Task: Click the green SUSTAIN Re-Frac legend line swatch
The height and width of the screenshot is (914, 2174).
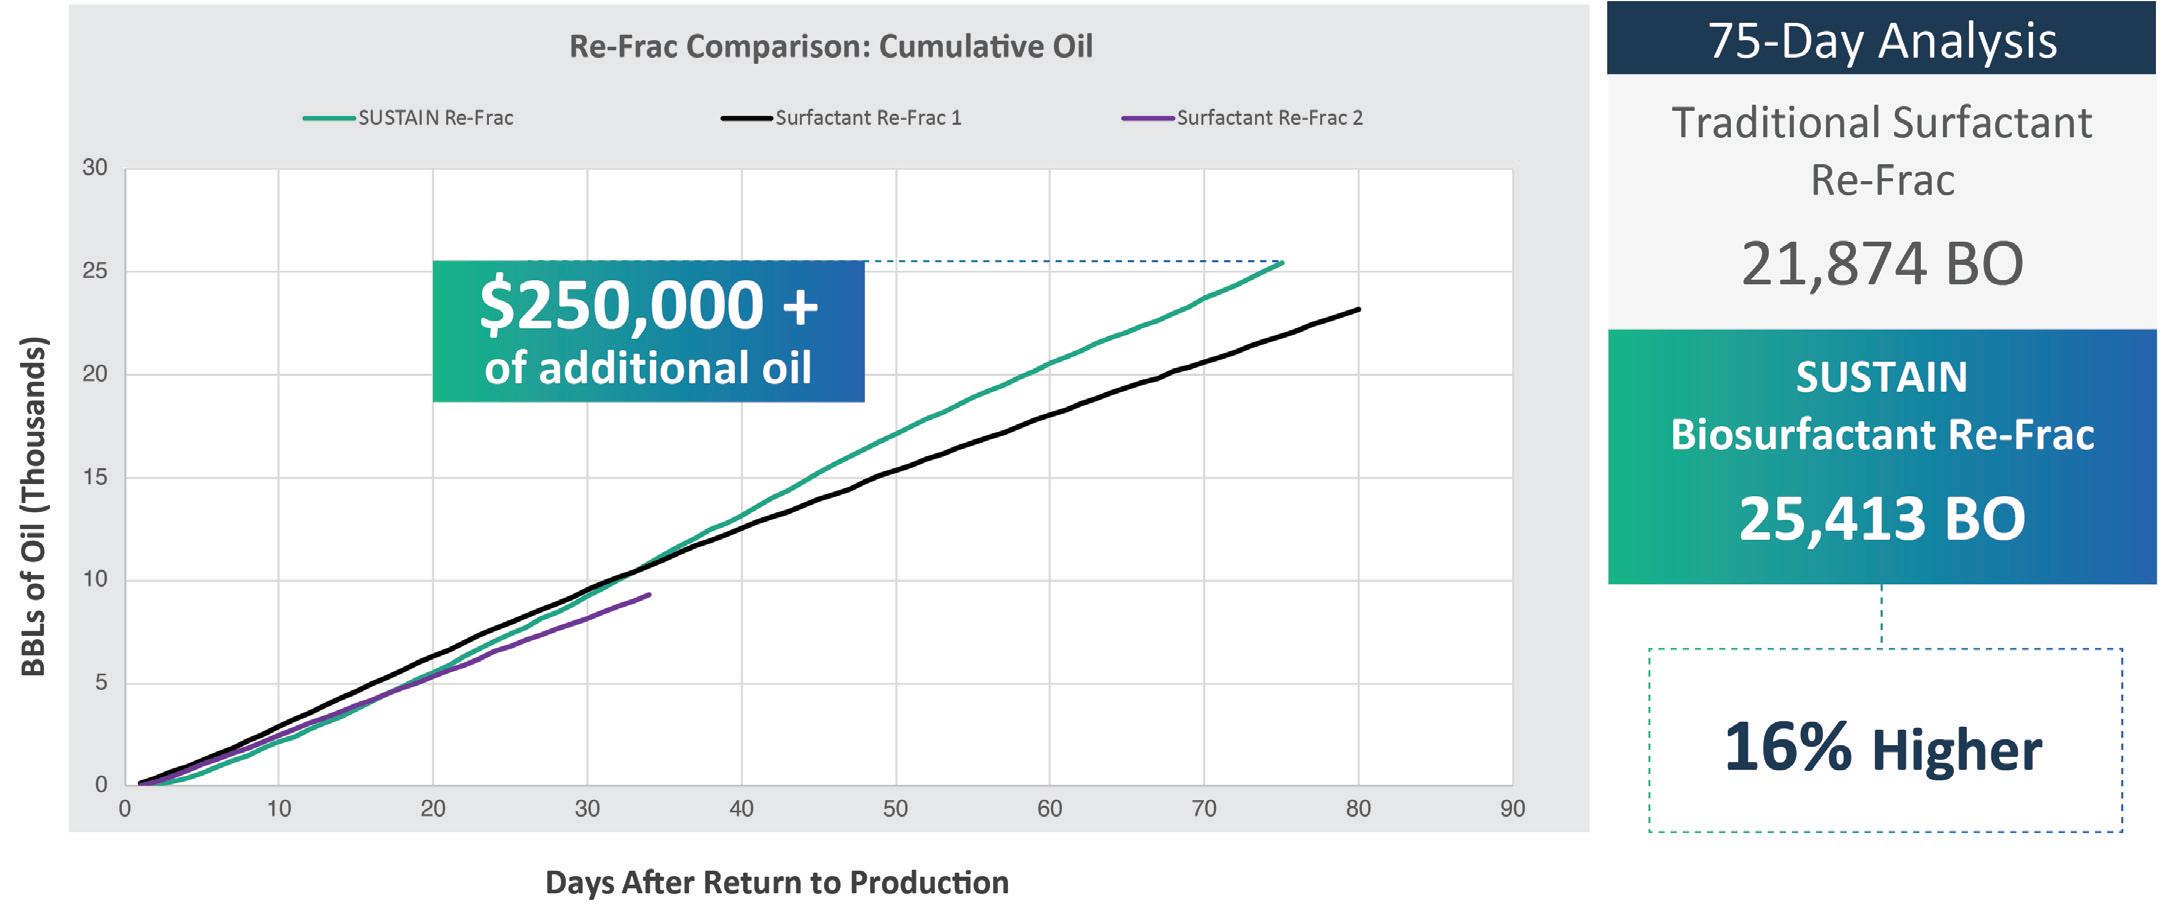Action: (x=329, y=118)
